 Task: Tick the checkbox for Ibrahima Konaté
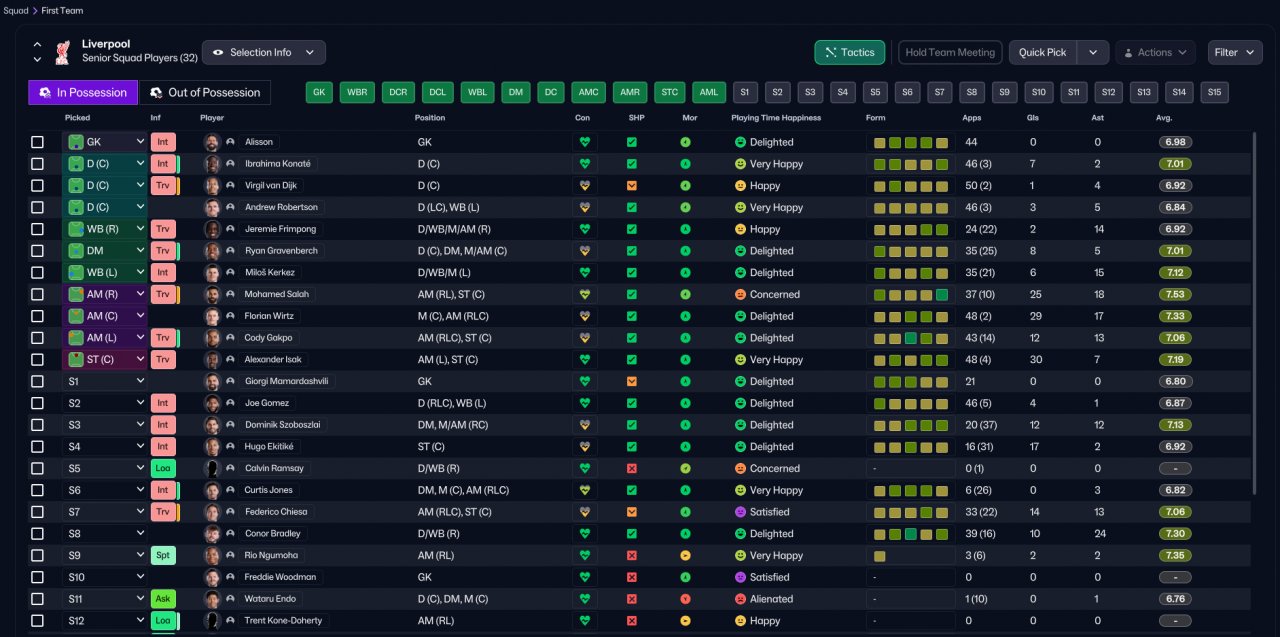point(37,163)
